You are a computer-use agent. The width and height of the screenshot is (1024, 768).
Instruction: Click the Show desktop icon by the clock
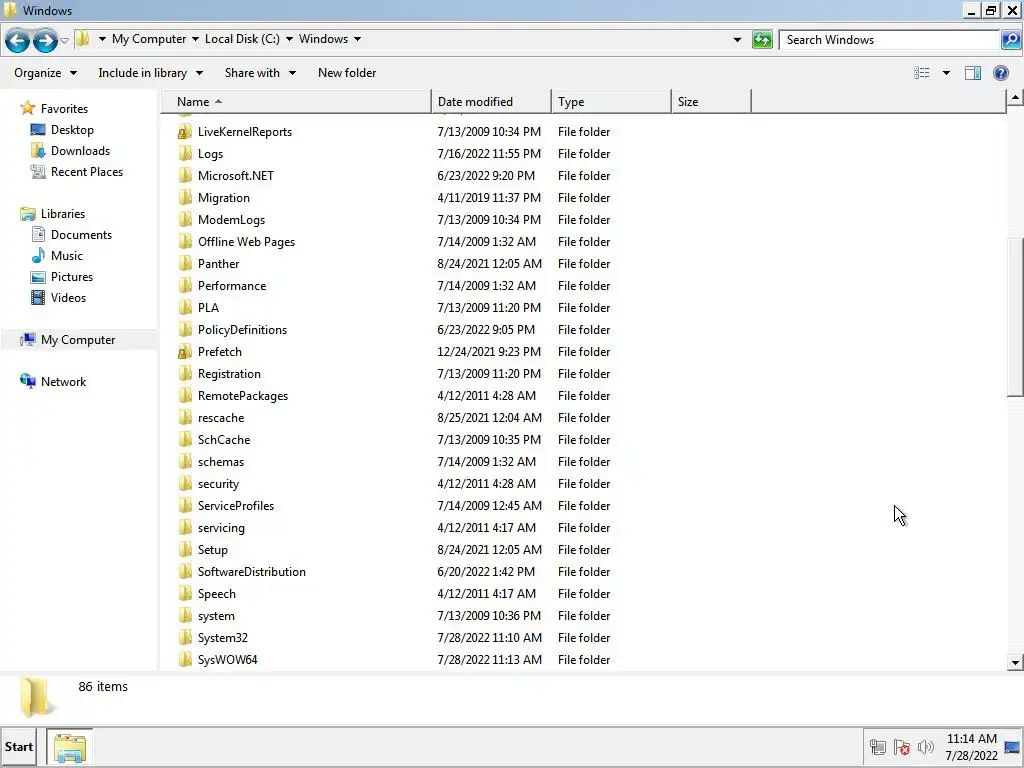1012,748
